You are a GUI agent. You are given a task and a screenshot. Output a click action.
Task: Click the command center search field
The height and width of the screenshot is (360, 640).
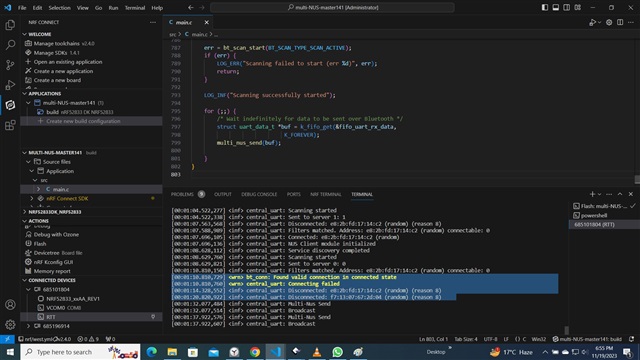332,7
